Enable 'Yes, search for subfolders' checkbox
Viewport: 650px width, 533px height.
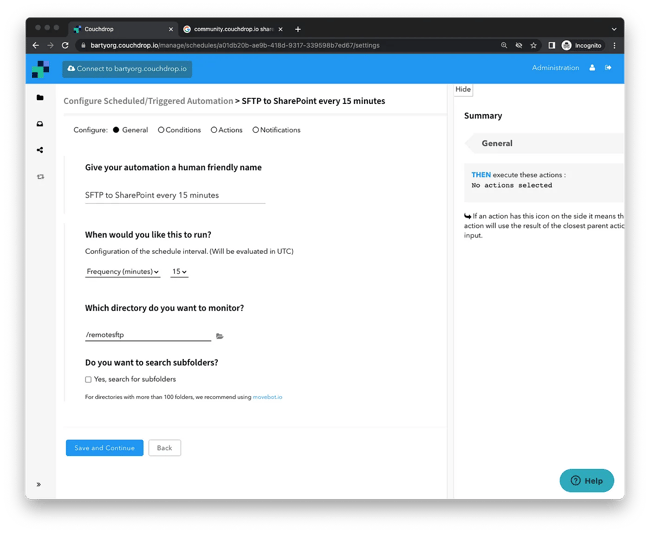[x=88, y=379]
